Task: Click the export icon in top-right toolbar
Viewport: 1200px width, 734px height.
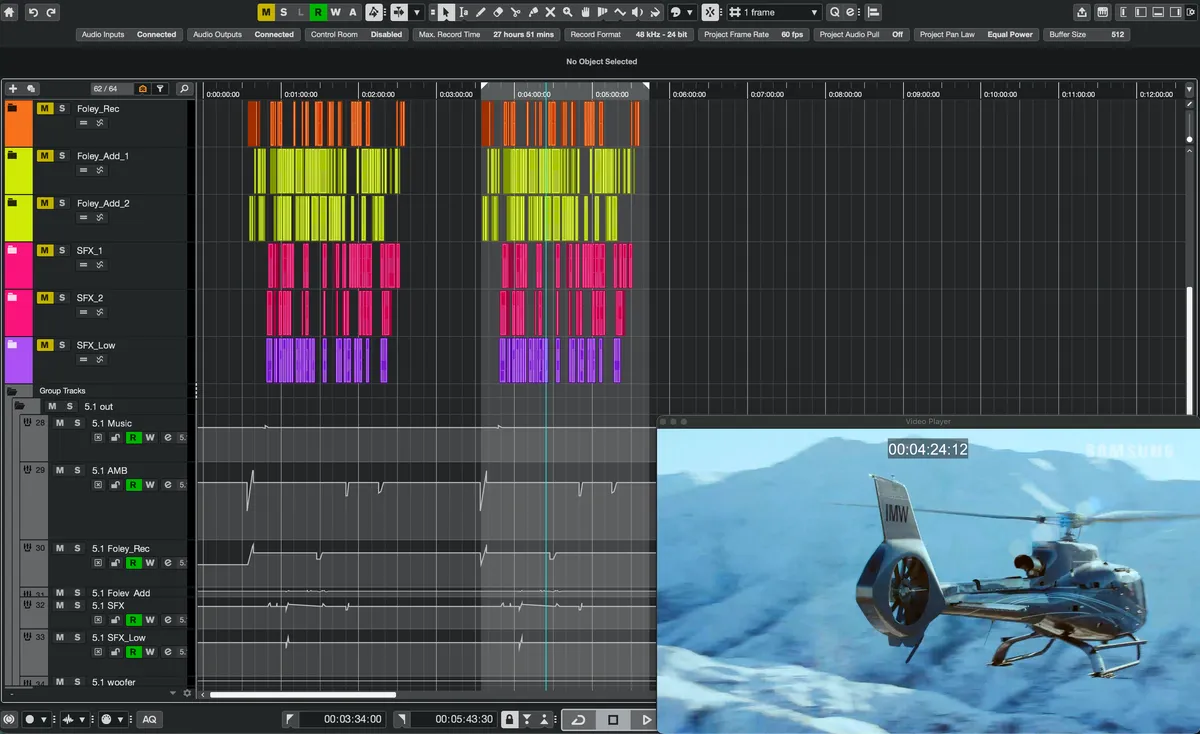Action: (1082, 12)
